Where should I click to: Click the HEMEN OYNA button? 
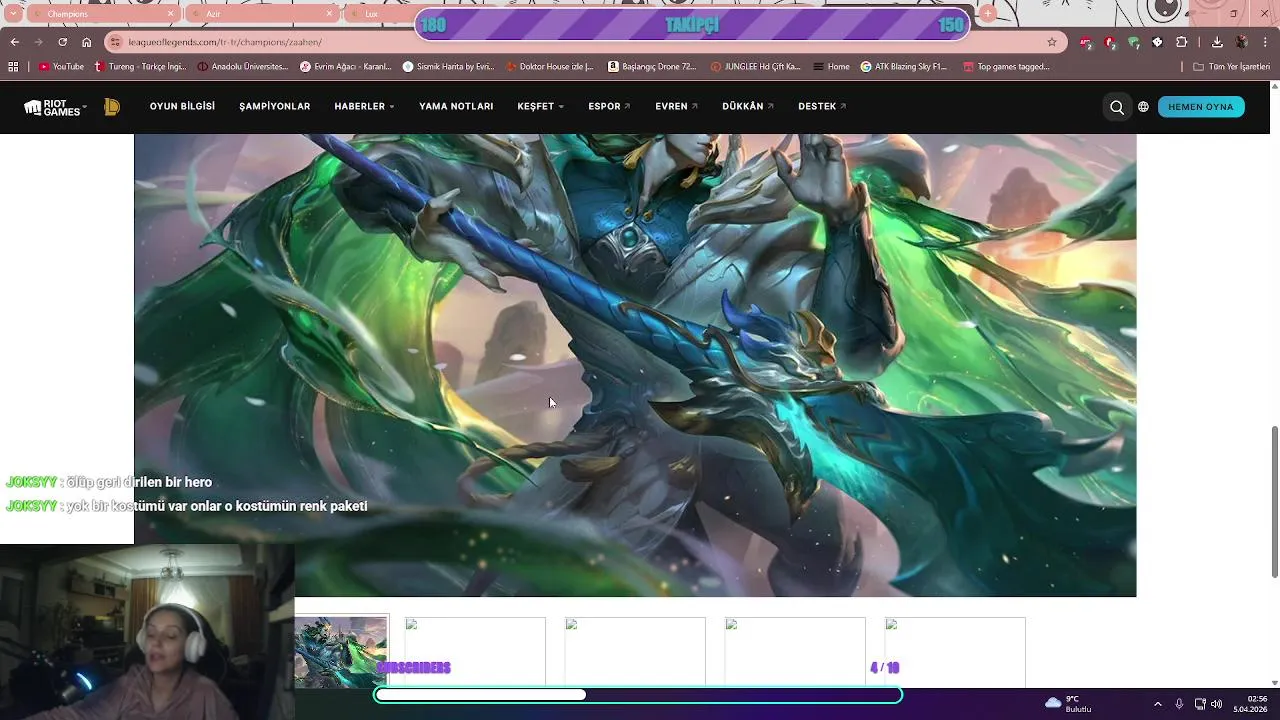point(1201,107)
